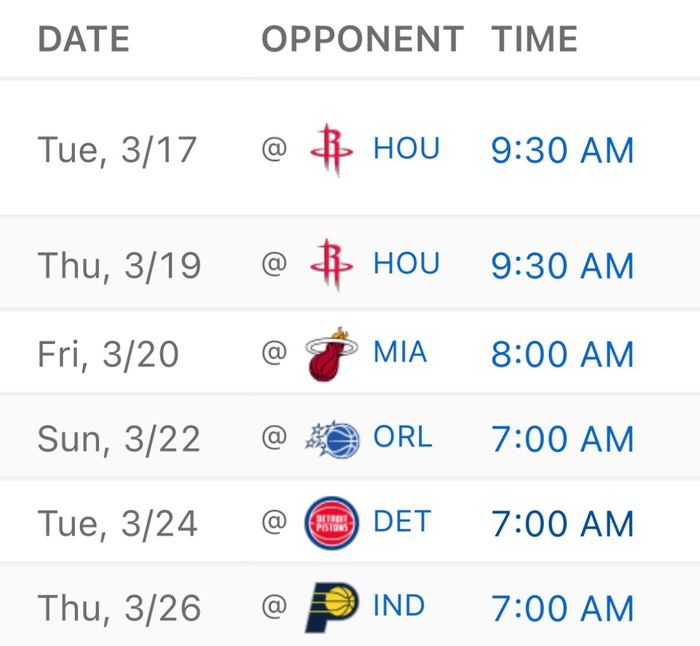
Task: Select the 7:00 AM time for Tuesday 3/24
Action: (x=562, y=523)
